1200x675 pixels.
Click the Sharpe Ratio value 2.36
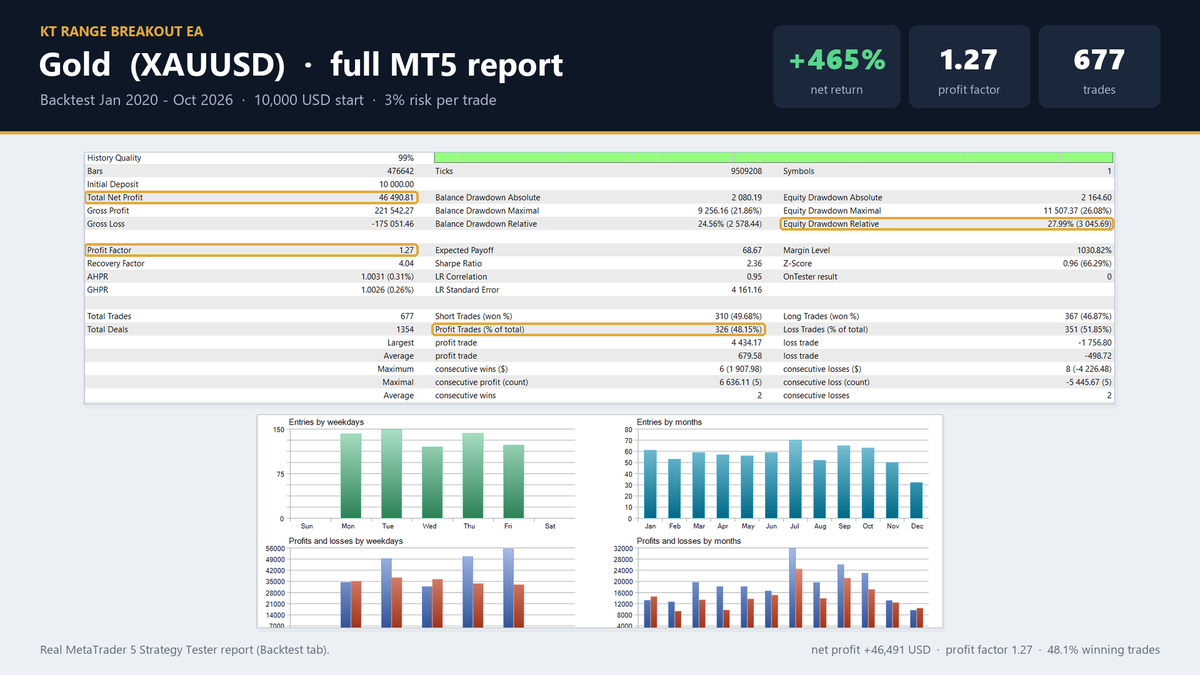755,263
